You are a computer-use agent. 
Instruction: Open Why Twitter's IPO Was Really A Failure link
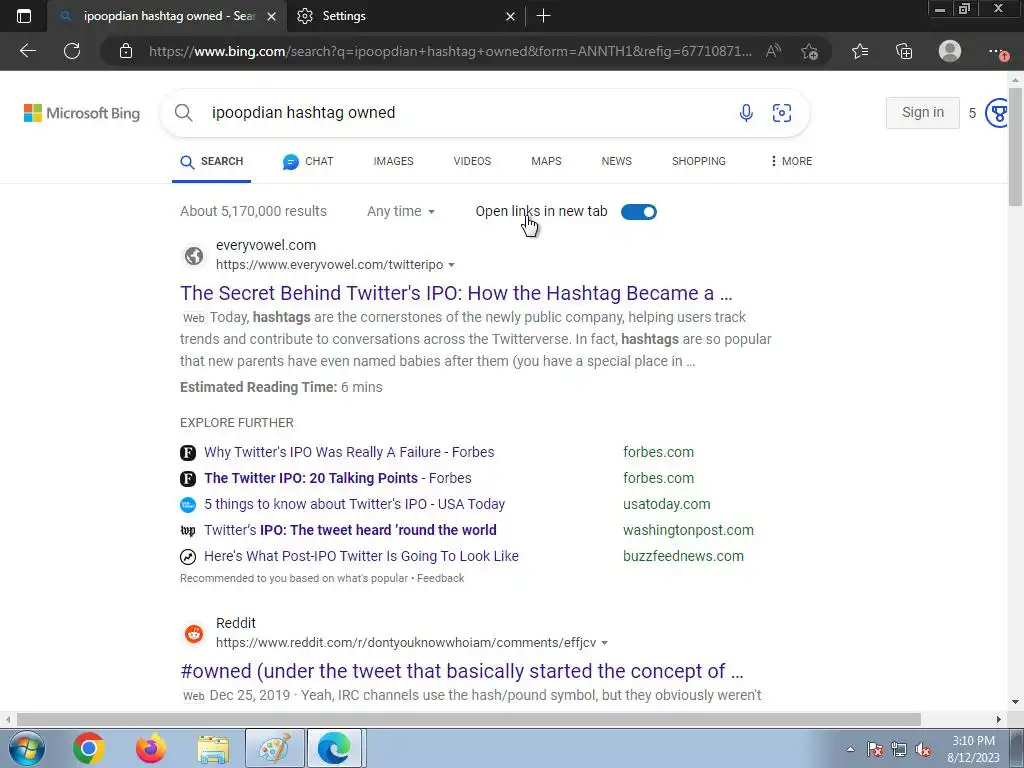point(349,452)
